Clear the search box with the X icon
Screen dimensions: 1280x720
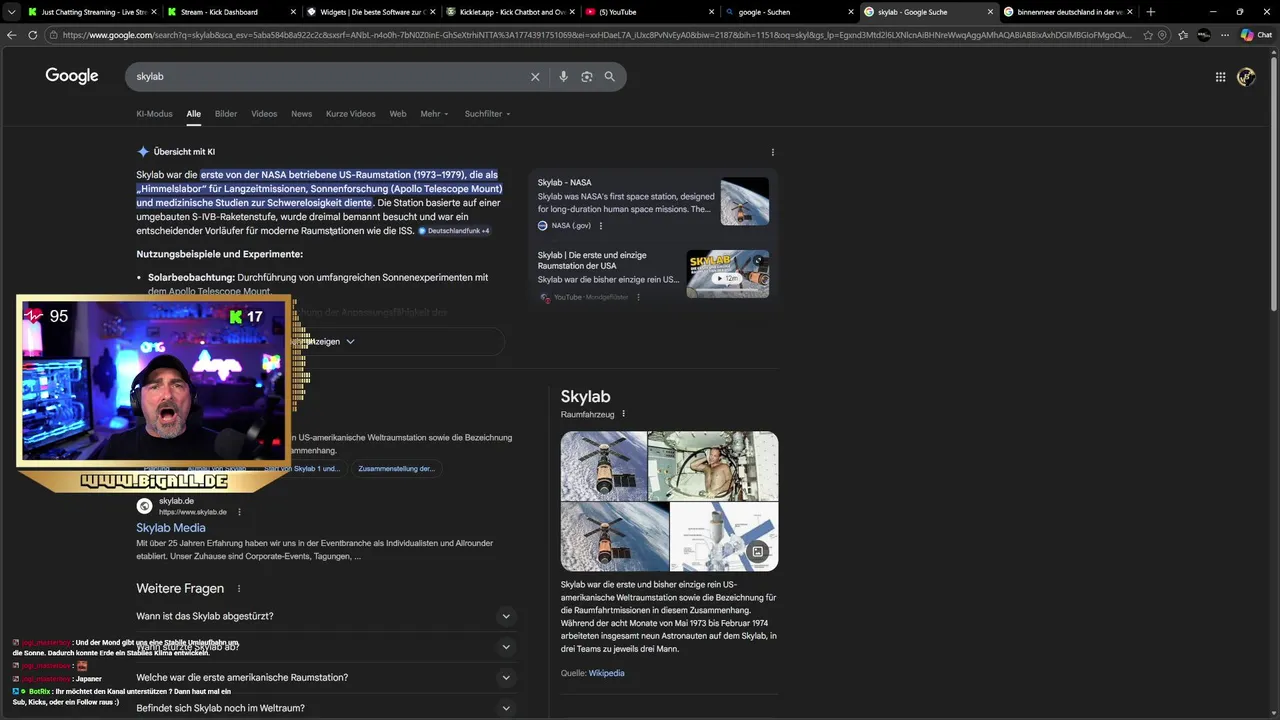click(535, 77)
